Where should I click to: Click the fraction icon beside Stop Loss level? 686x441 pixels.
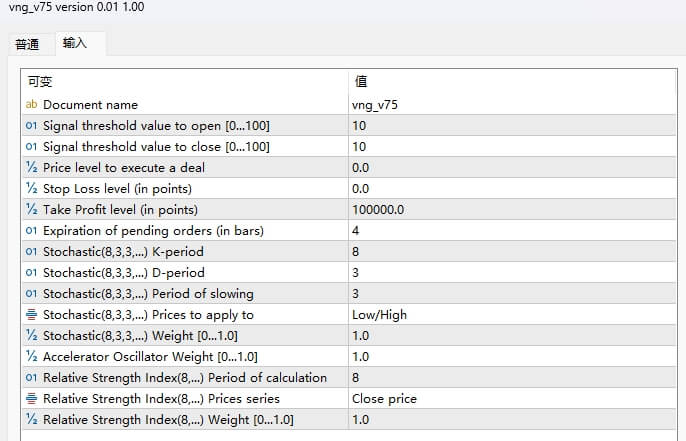31,189
